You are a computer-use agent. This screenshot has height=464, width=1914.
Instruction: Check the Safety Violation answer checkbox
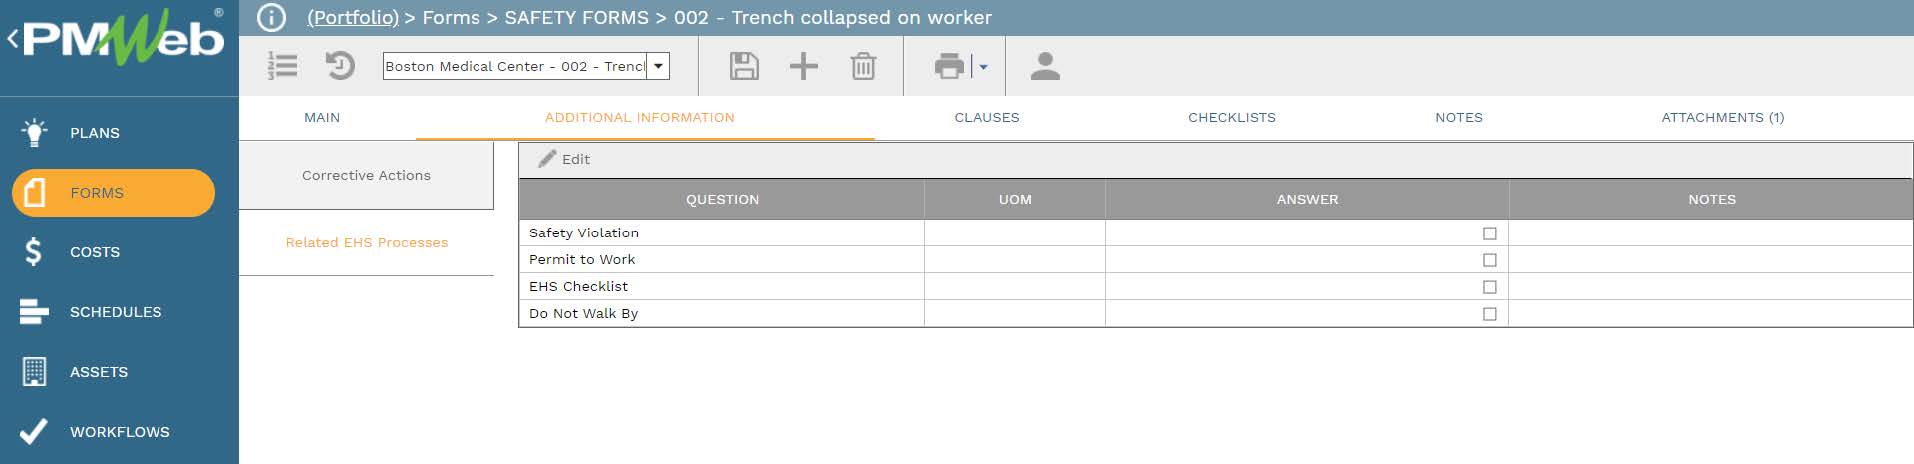1490,233
